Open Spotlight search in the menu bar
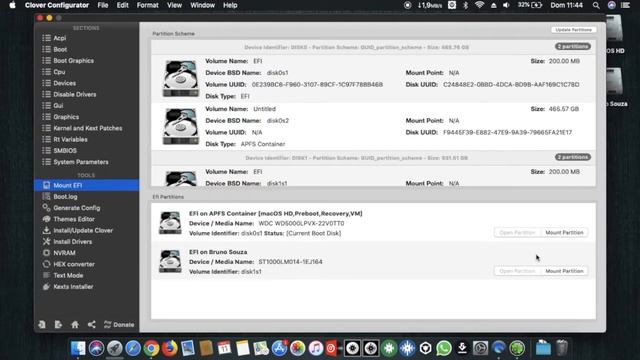640x360 pixels. (596, 5)
